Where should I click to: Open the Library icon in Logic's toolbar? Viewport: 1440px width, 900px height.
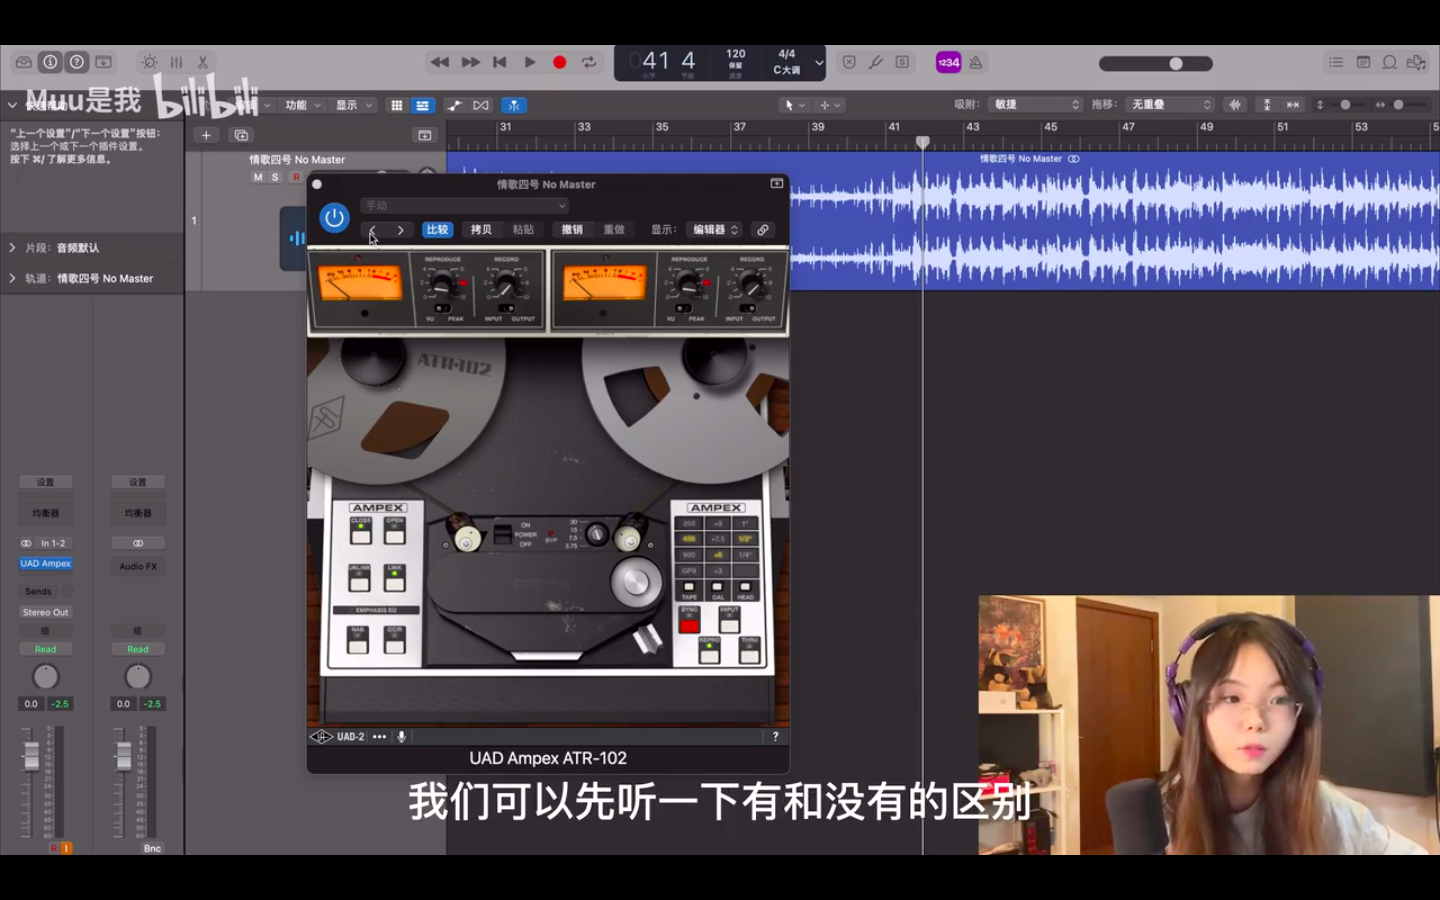tap(23, 62)
